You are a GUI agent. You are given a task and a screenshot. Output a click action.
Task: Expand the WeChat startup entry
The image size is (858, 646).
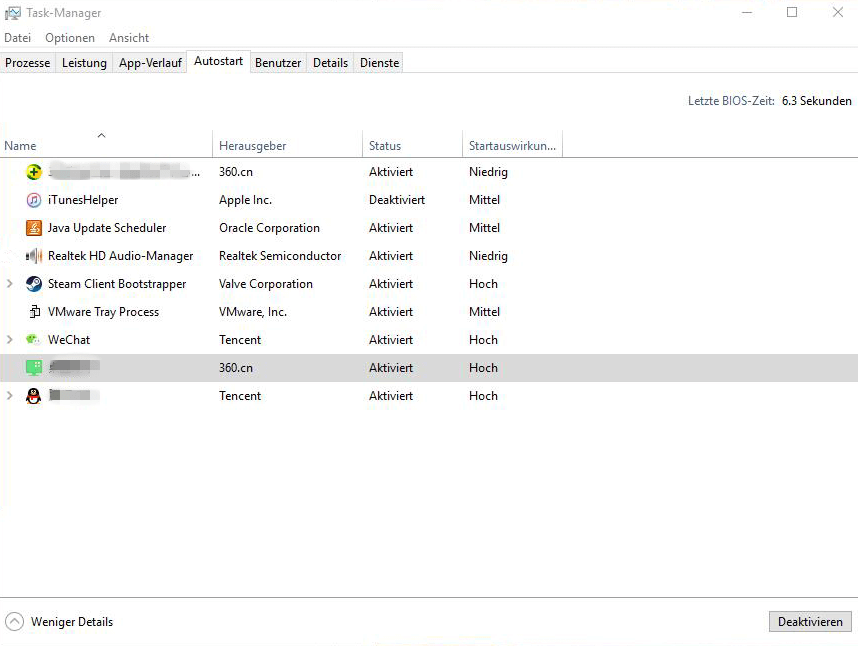click(x=10, y=340)
